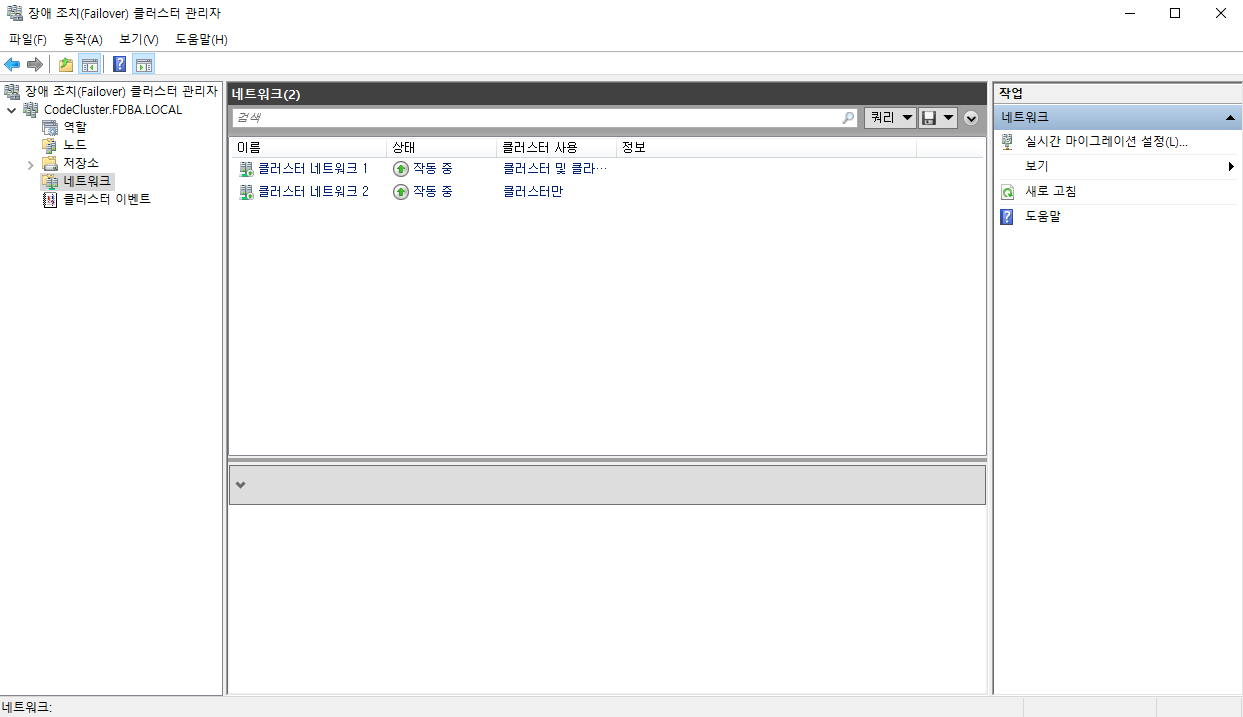Expand the details pane chevron
The width and height of the screenshot is (1243, 717).
point(240,485)
